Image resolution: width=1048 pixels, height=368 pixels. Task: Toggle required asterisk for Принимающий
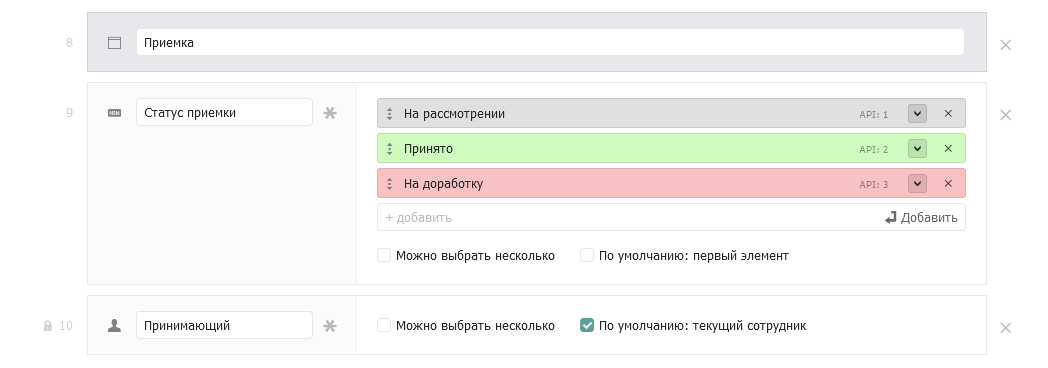point(330,326)
